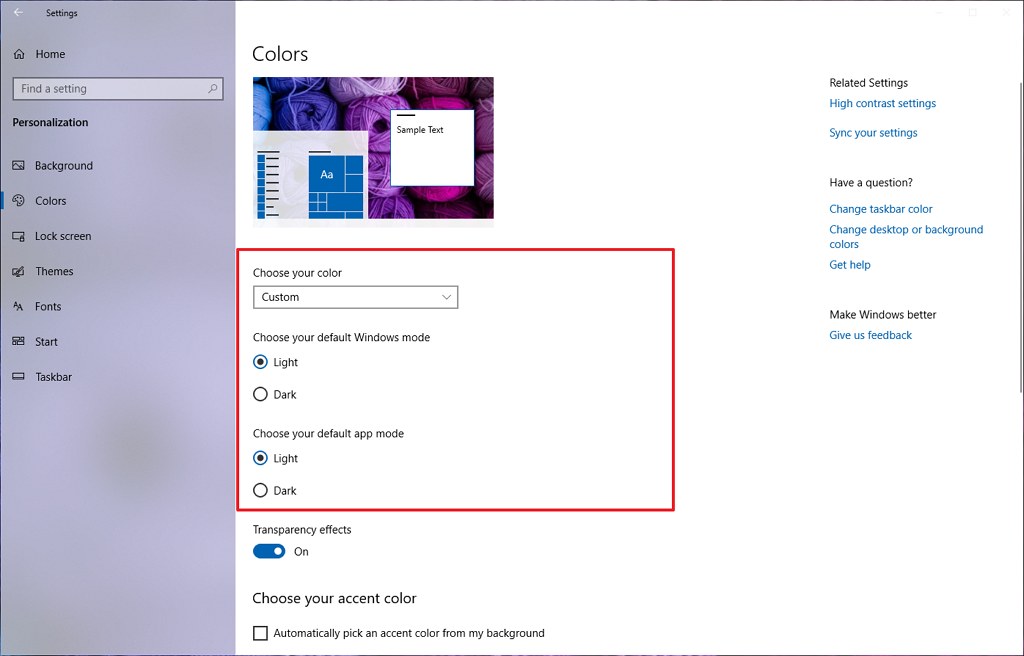
Task: Open Change desktop or background colors link
Action: (x=906, y=237)
